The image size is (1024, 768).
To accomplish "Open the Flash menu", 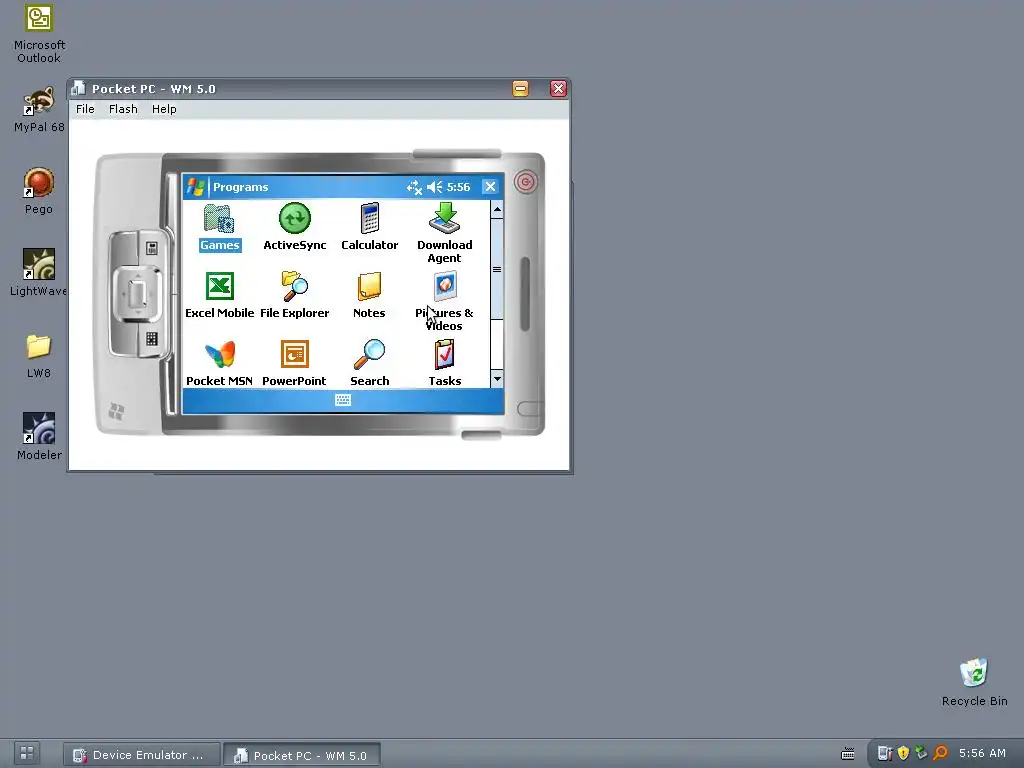I will point(123,109).
